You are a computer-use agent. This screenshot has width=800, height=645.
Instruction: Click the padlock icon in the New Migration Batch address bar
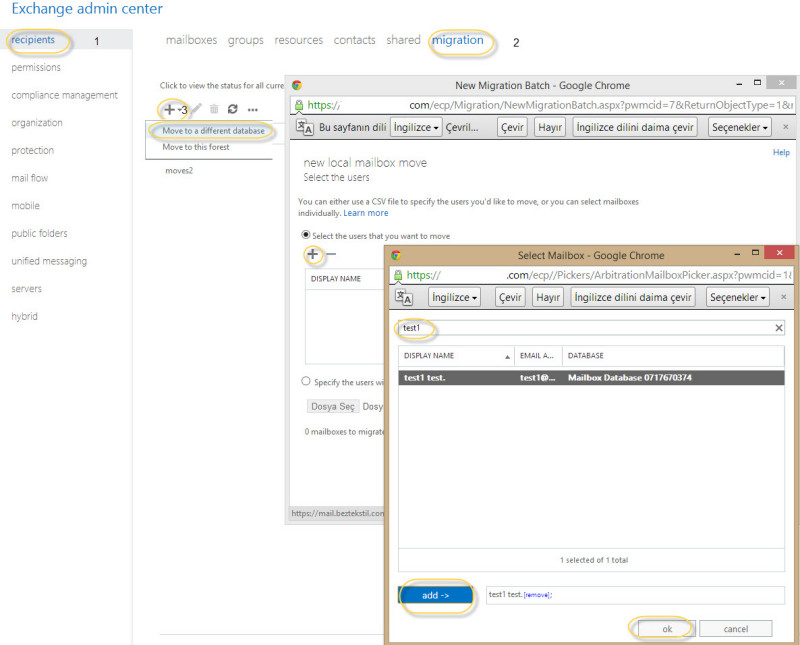click(299, 105)
